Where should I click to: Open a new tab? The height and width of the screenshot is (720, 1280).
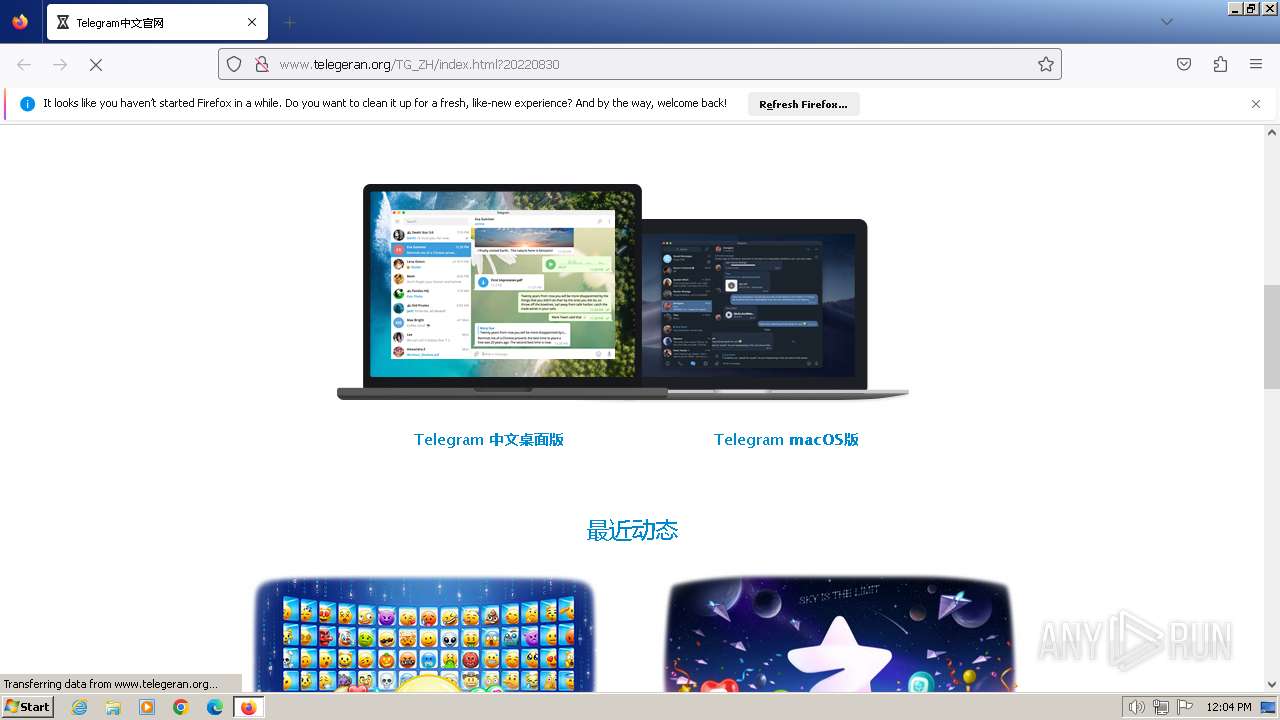[290, 22]
